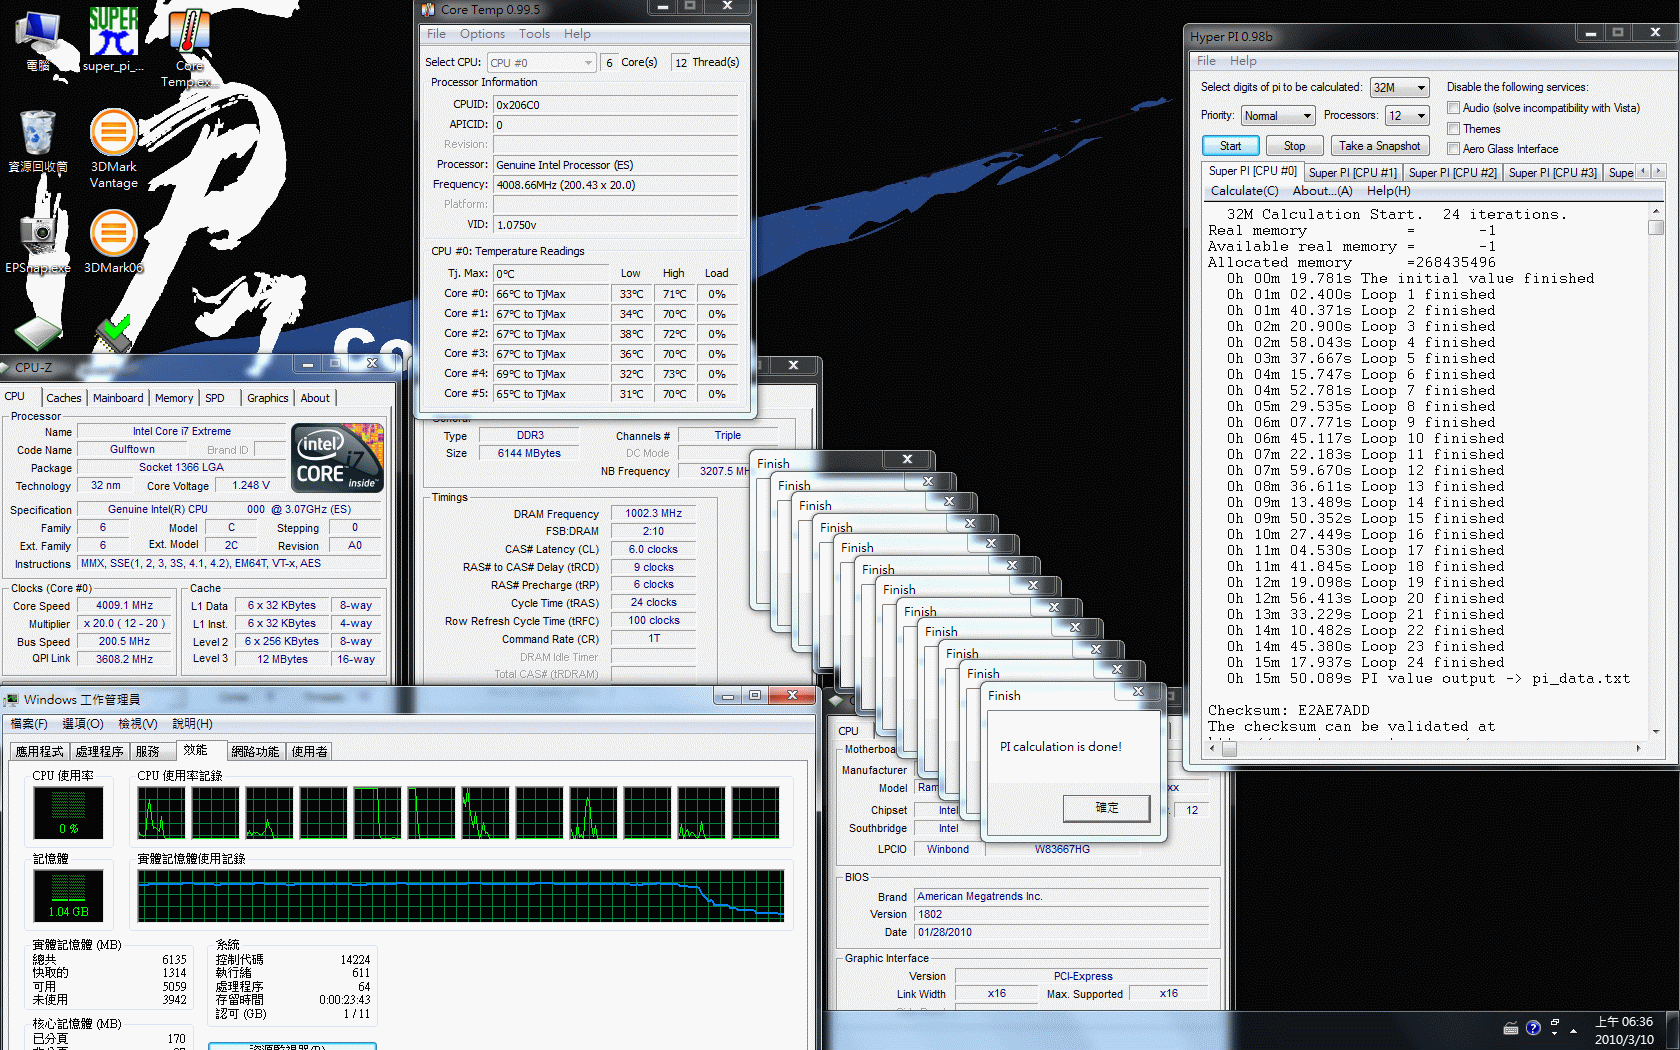Click the Hyper PI vertical scrollbar down arrow

click(1656, 731)
